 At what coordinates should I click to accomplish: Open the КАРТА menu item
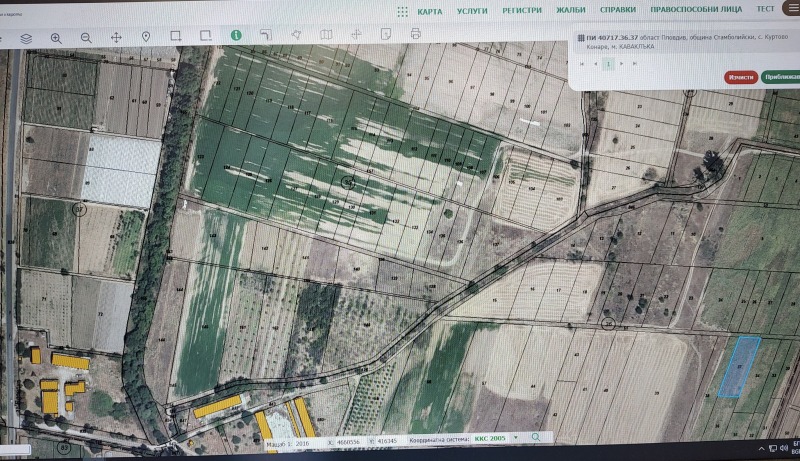point(430,11)
